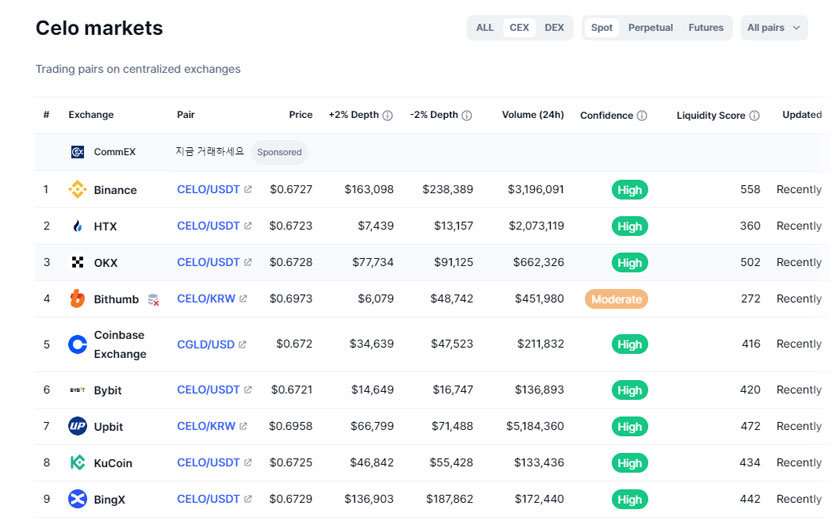Click external link icon on OKX CELO/USDT
This screenshot has height=521, width=840.
point(248,262)
